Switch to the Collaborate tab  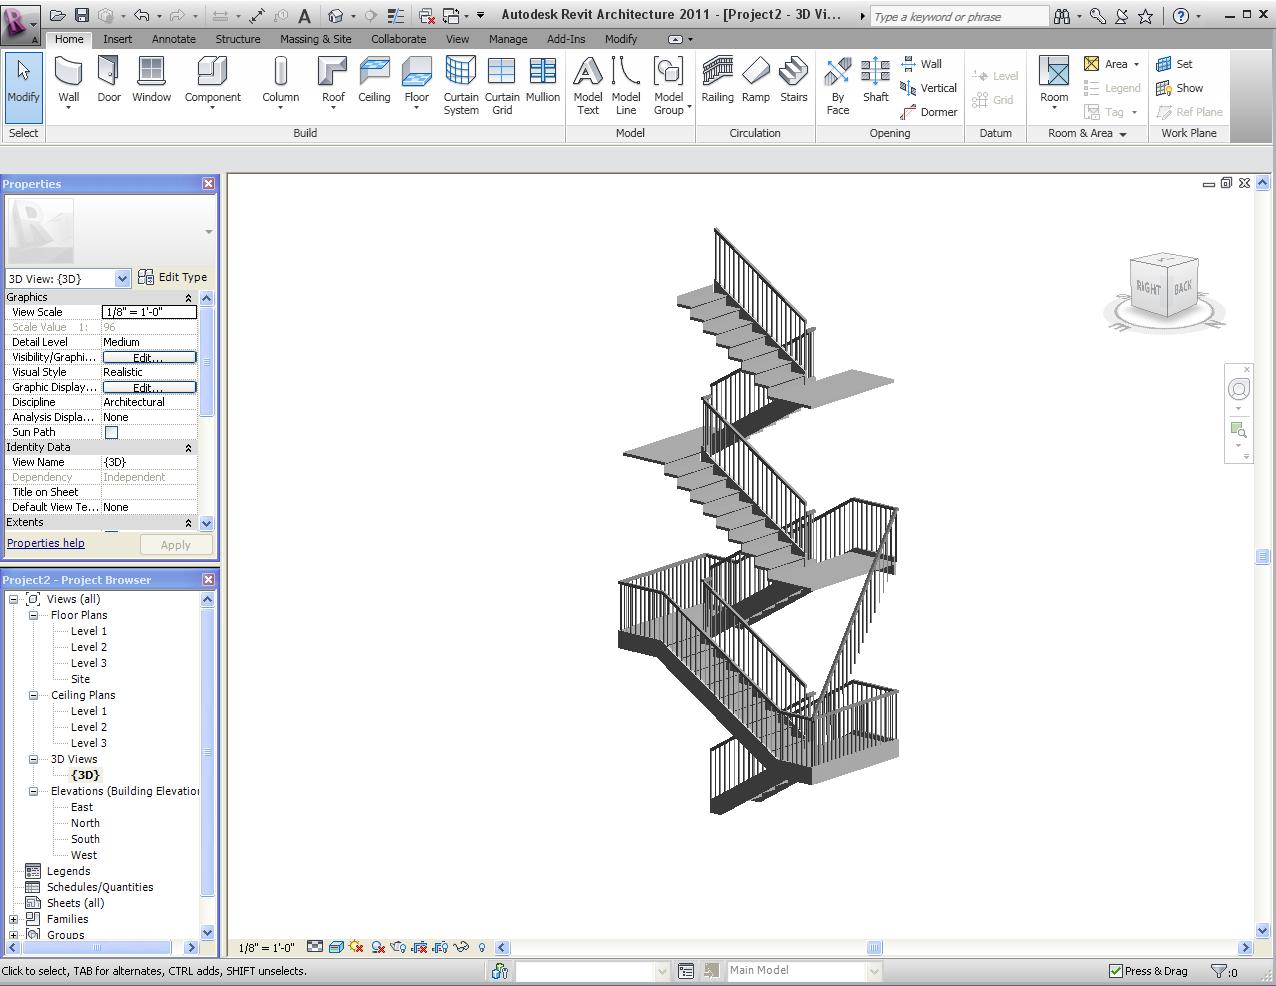398,39
